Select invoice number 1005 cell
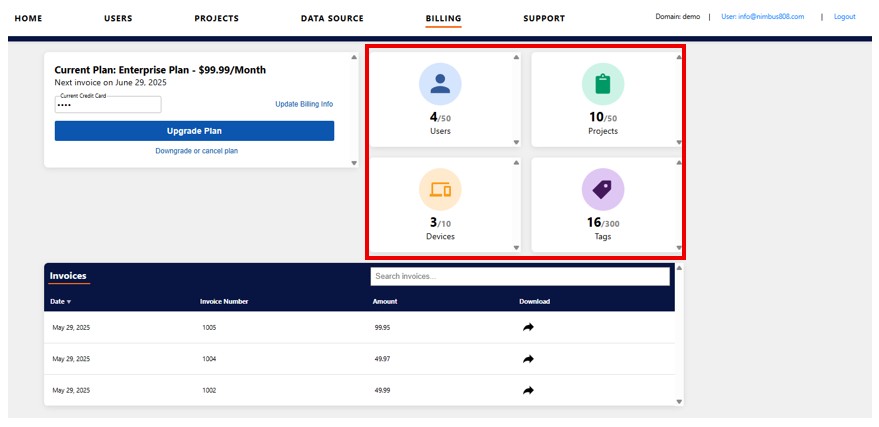Image resolution: width=879 pixels, height=427 pixels. 209,328
